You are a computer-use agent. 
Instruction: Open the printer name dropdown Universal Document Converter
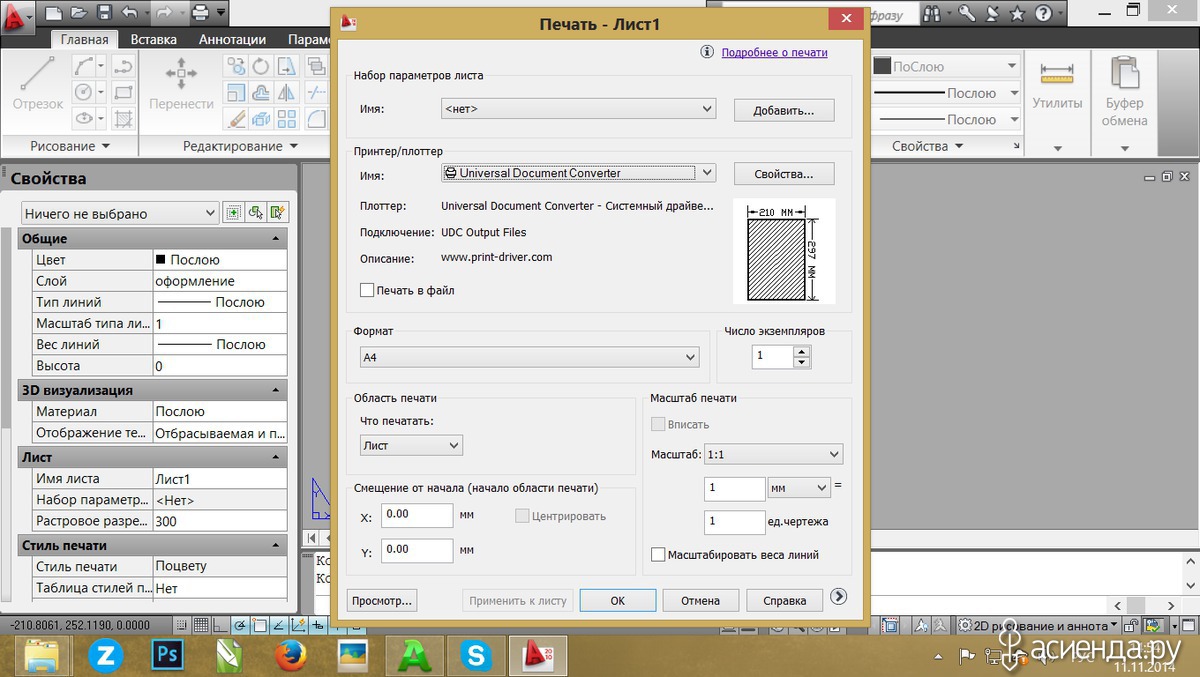578,173
